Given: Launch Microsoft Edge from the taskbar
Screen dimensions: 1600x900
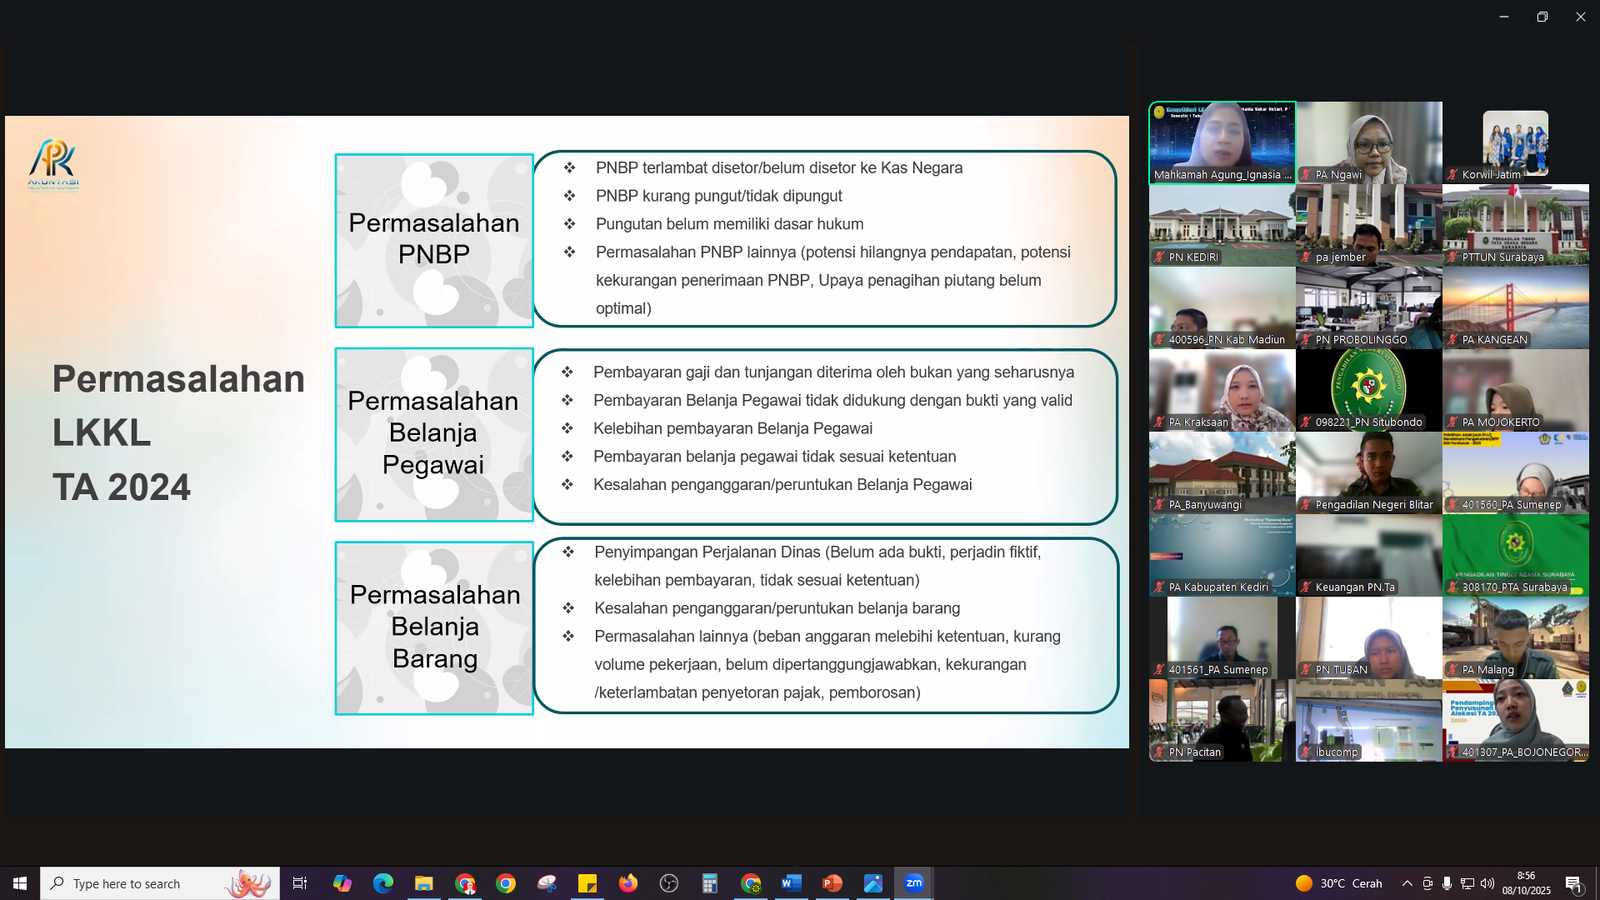Looking at the screenshot, I should tap(383, 883).
